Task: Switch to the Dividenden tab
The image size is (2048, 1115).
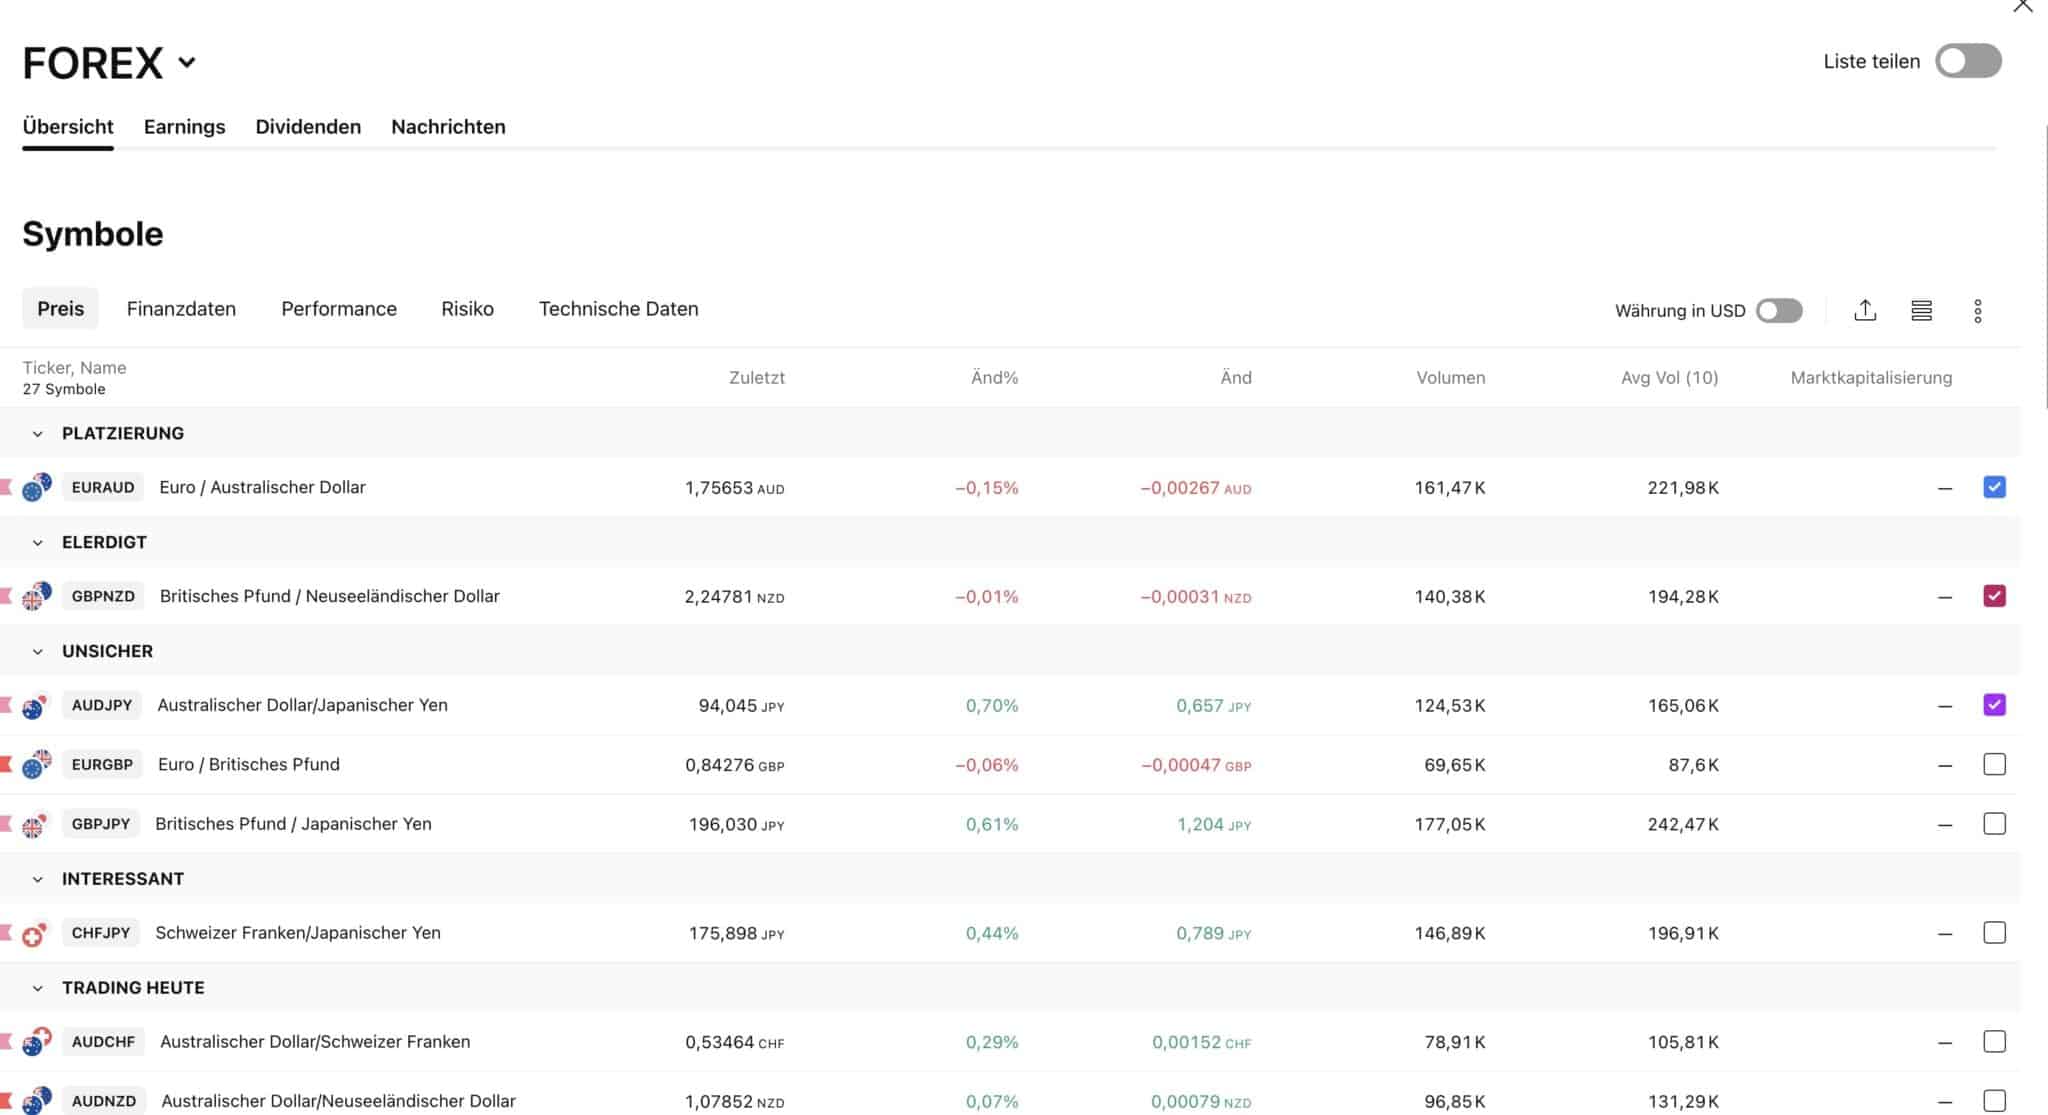Action: [x=308, y=126]
